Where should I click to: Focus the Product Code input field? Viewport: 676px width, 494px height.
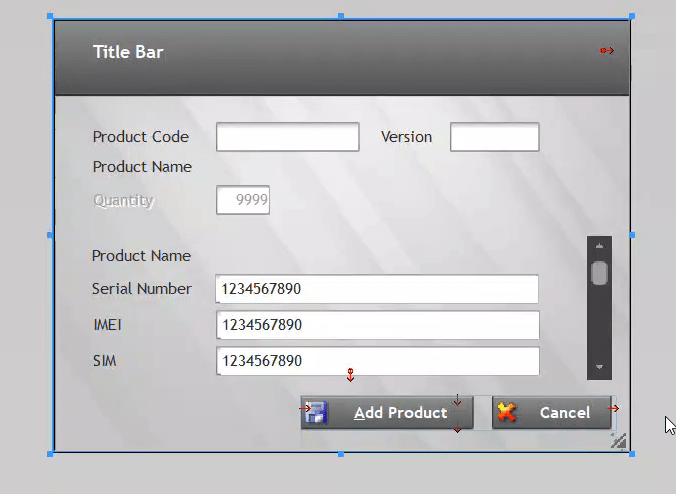point(288,137)
